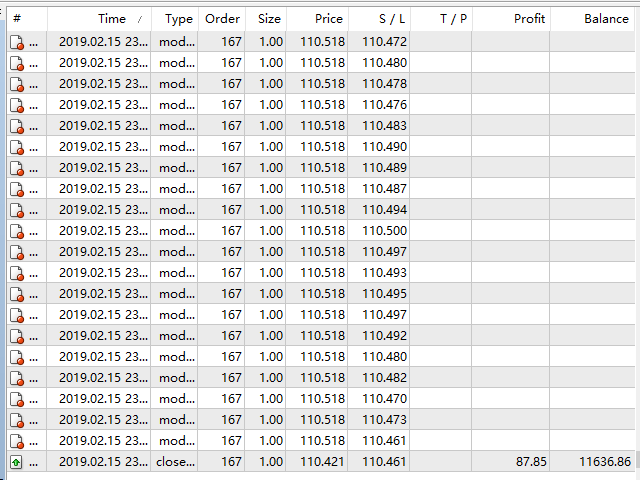Click the Order column header
Viewport: 640px width, 480px height.
tap(222, 19)
